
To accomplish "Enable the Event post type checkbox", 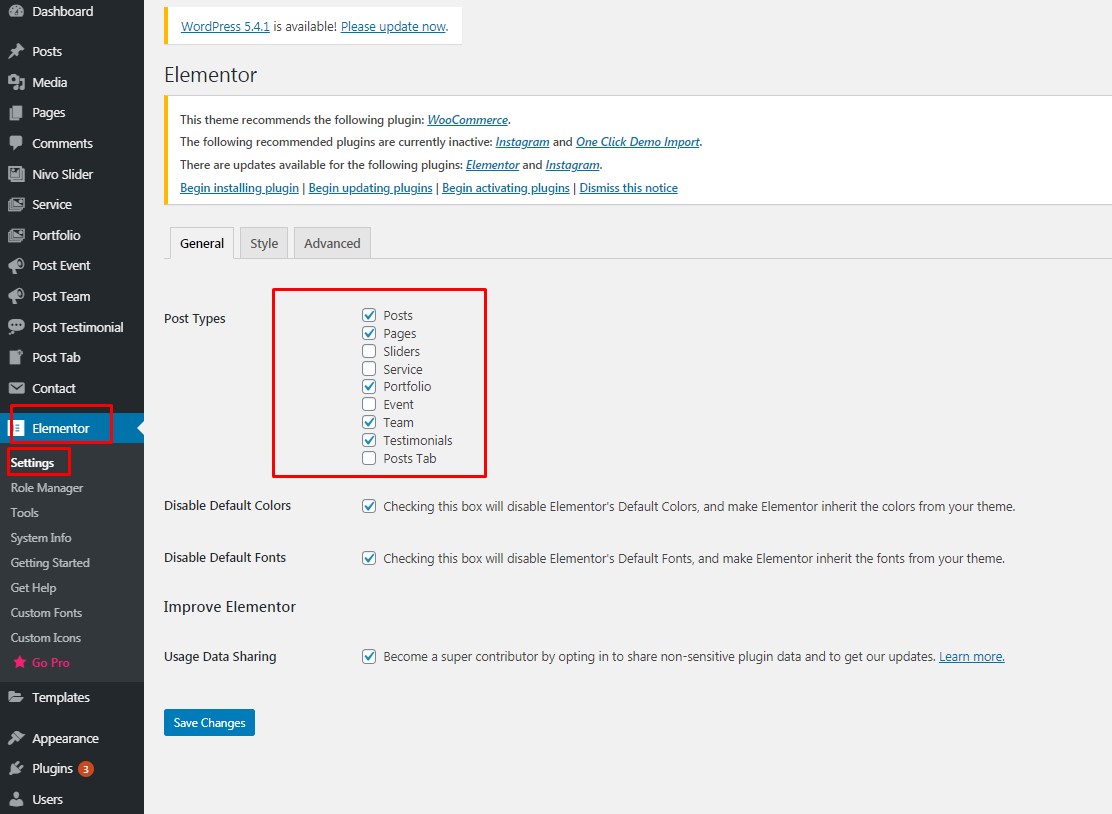I will point(369,404).
